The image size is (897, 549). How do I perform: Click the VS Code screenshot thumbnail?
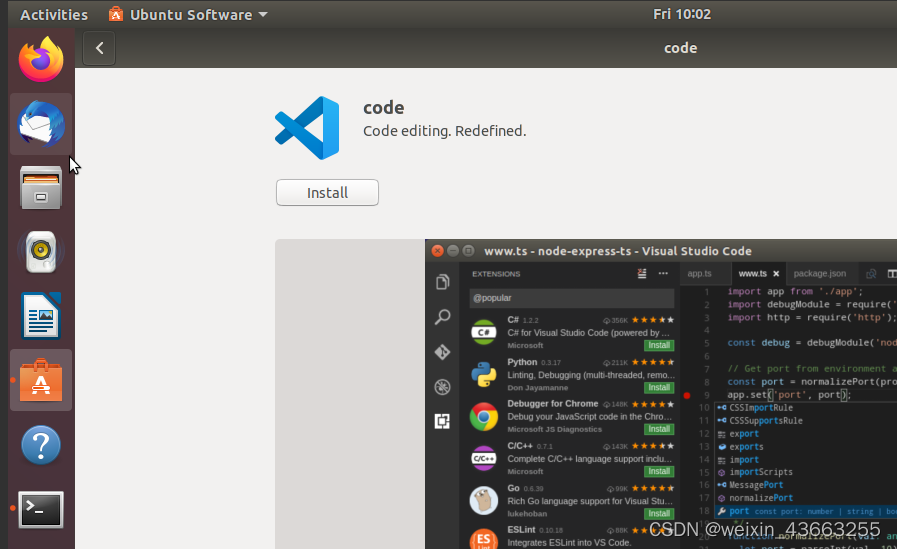click(x=661, y=394)
